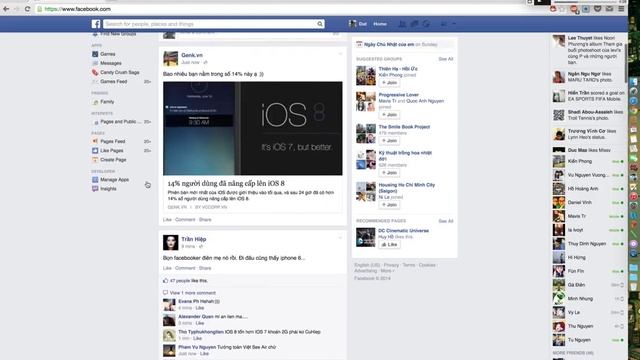The height and width of the screenshot is (360, 640).
Task: Open the notifications globe icon
Action: pyautogui.click(x=426, y=24)
